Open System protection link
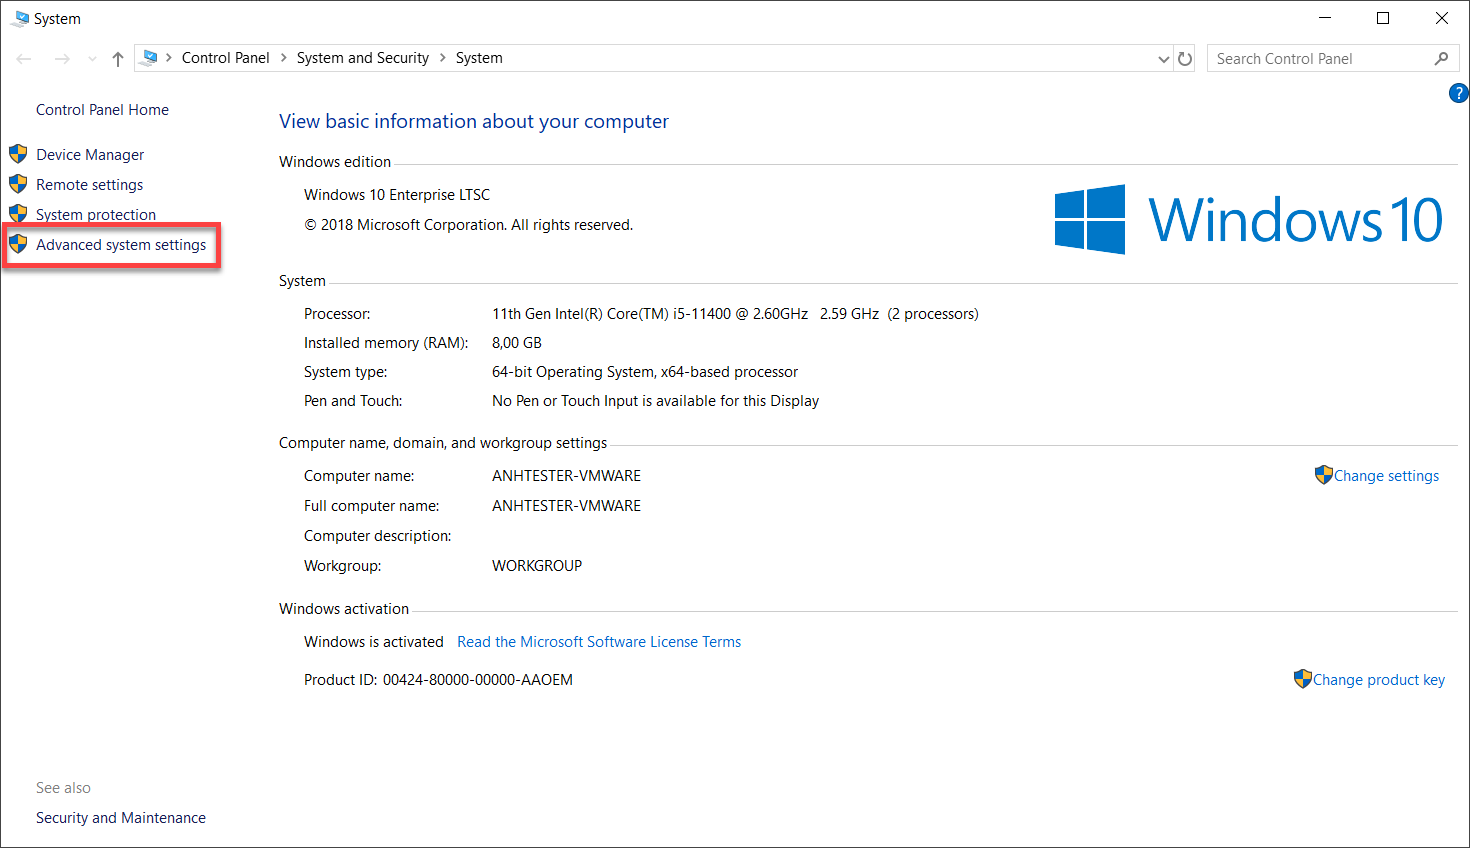 coord(96,215)
